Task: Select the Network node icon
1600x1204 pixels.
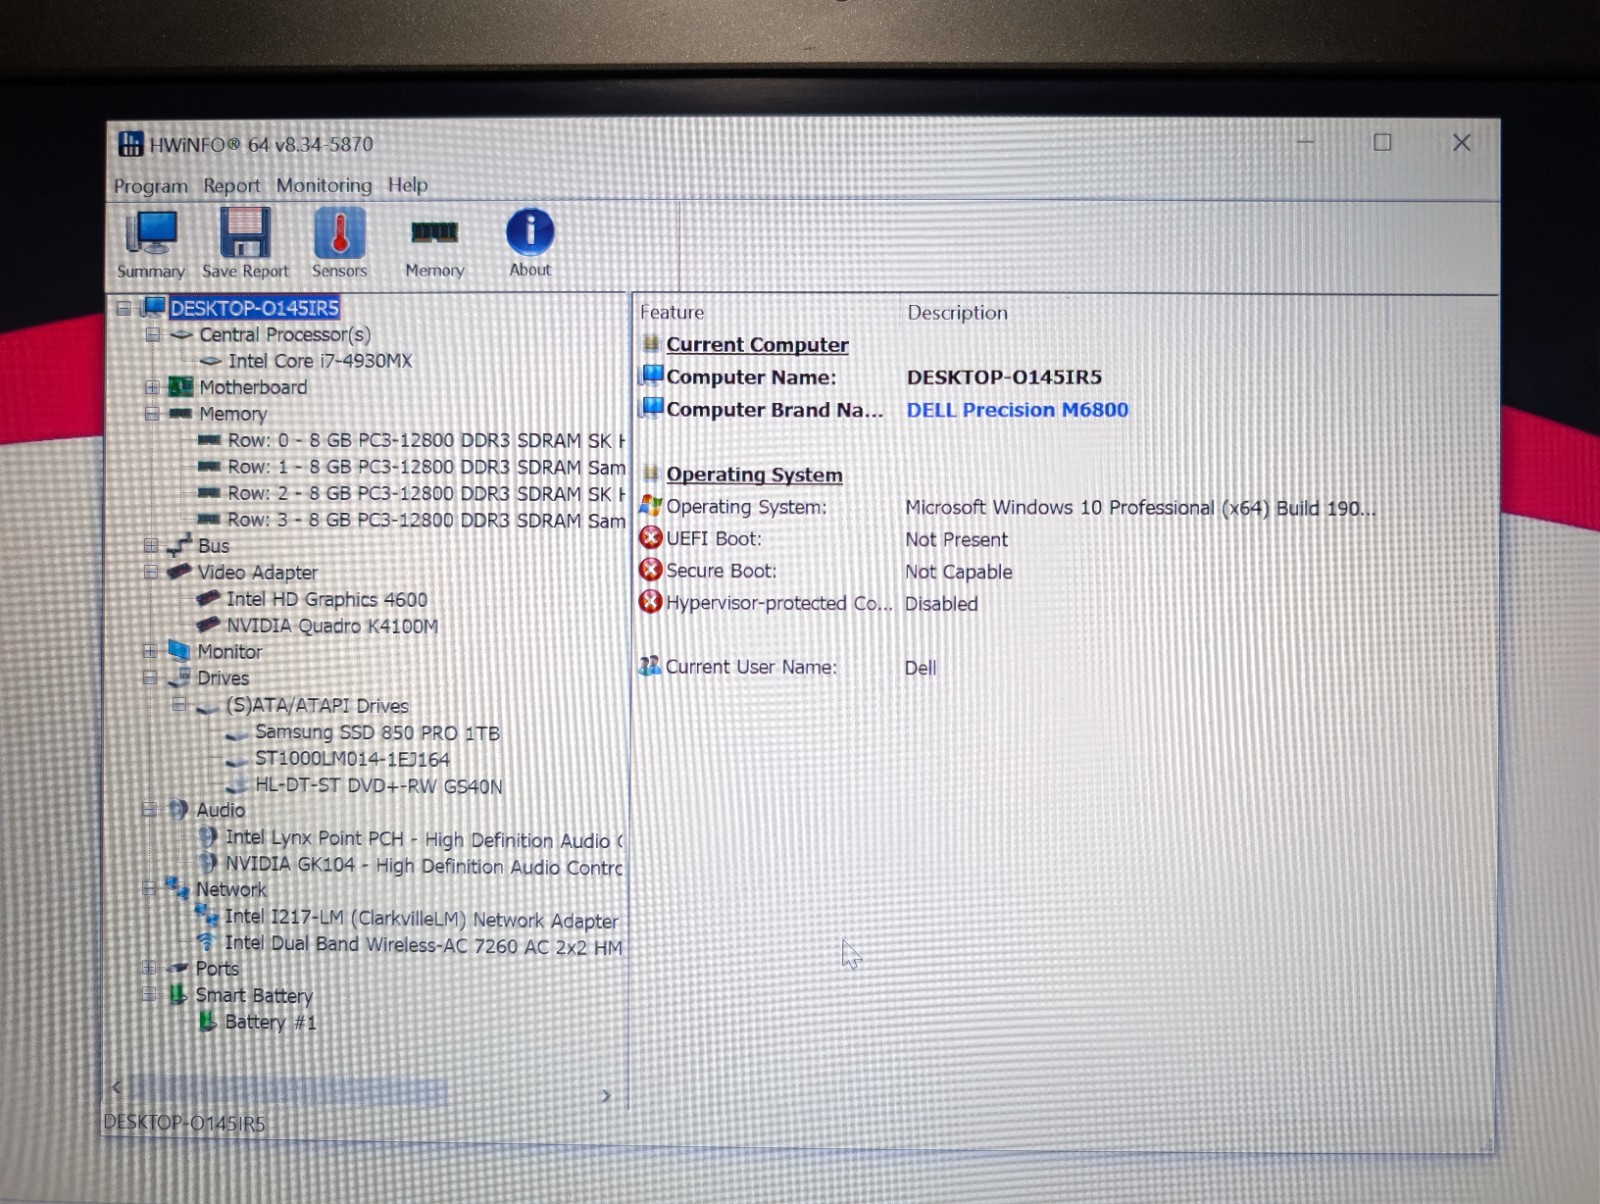Action: (x=178, y=888)
